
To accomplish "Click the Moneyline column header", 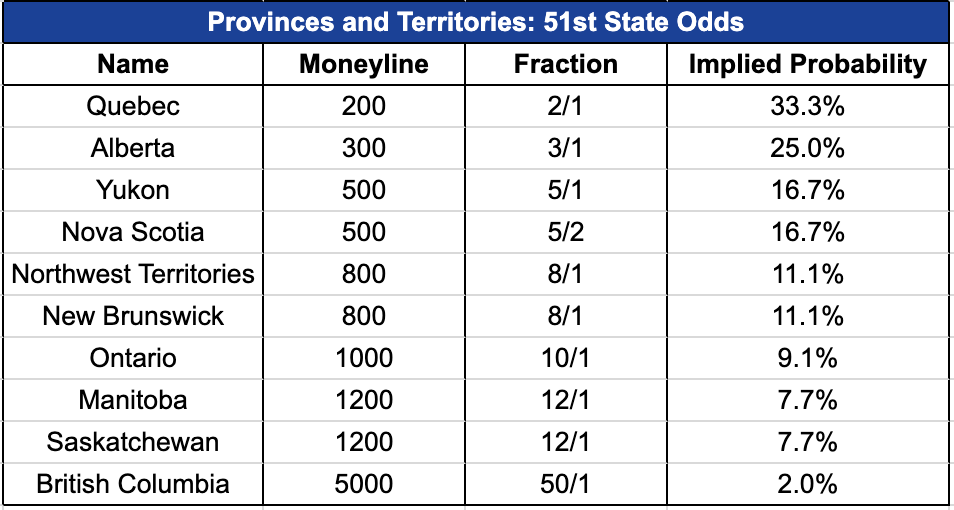I will coord(364,64).
